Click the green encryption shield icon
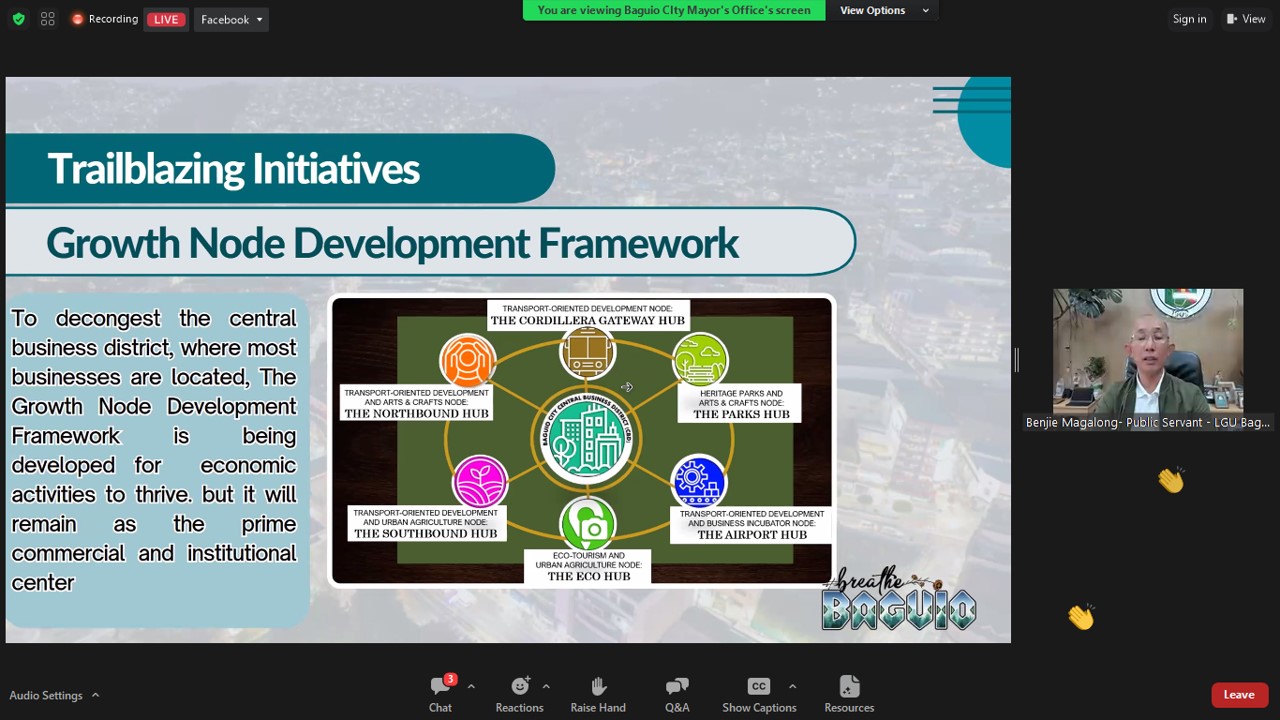Viewport: 1280px width, 720px height. coord(19,19)
